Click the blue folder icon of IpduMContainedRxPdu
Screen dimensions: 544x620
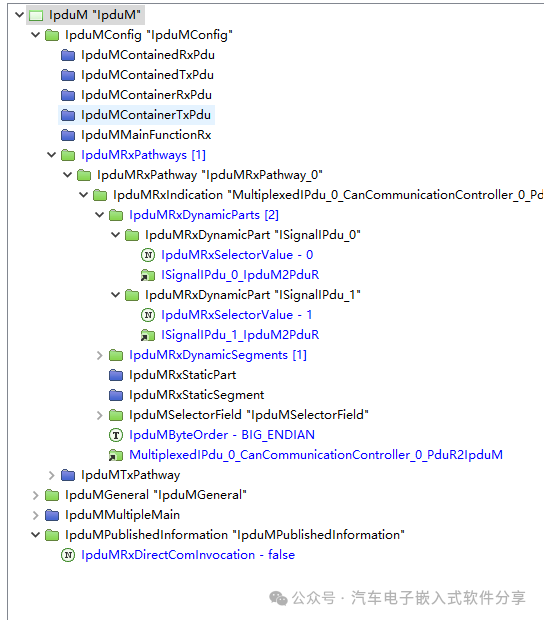click(x=68, y=55)
